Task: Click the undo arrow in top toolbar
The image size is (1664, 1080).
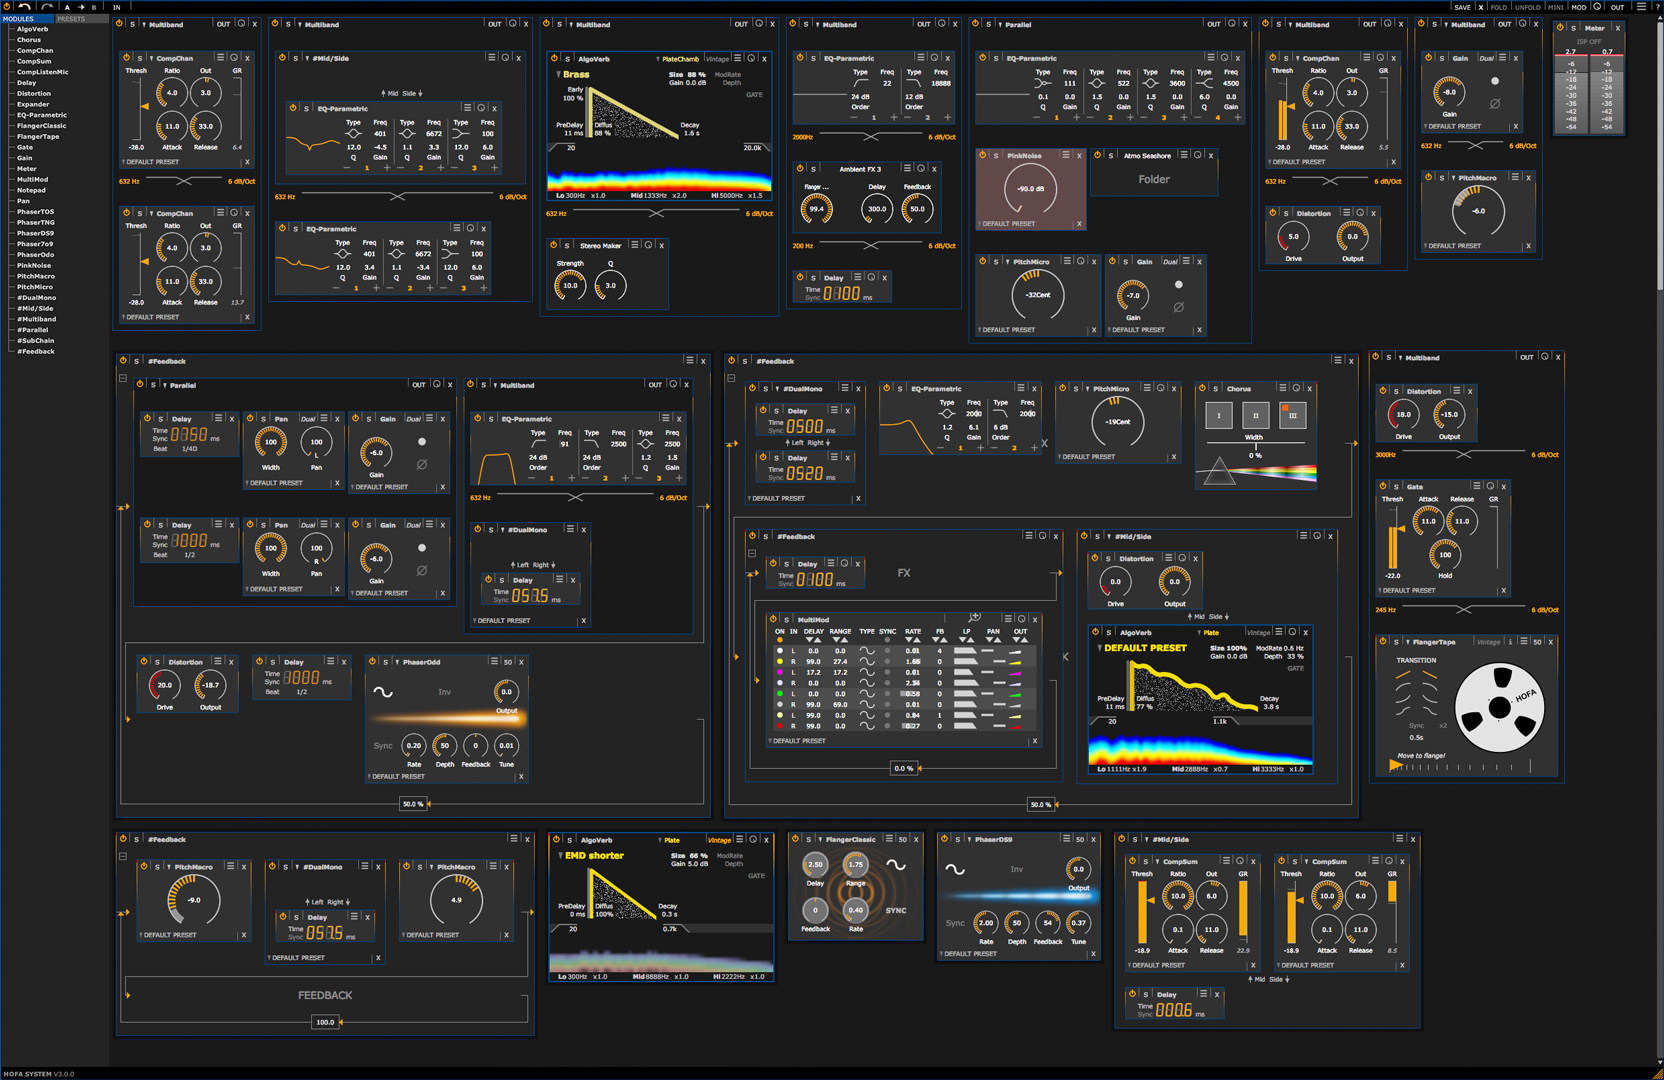Action: click(25, 6)
